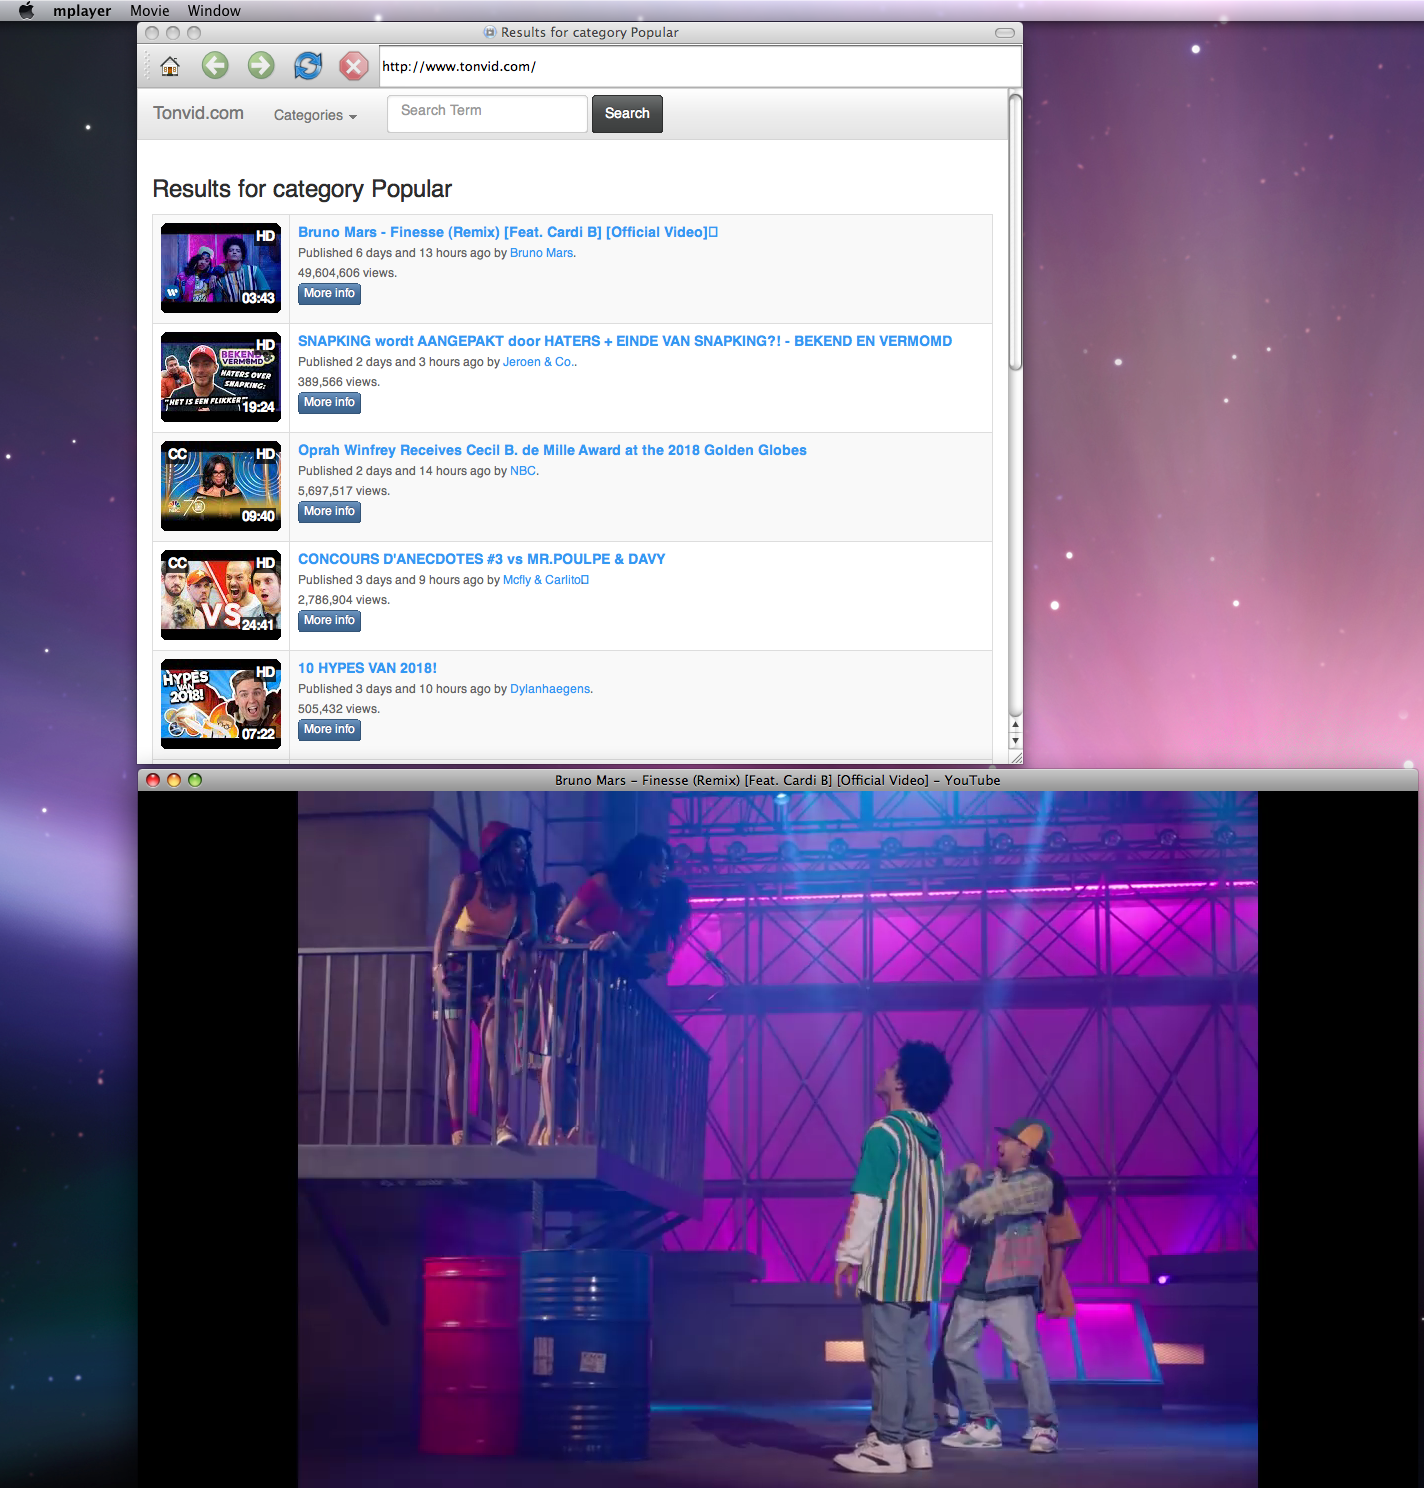Open the 10 HYPES VAN 2018! link

(367, 668)
